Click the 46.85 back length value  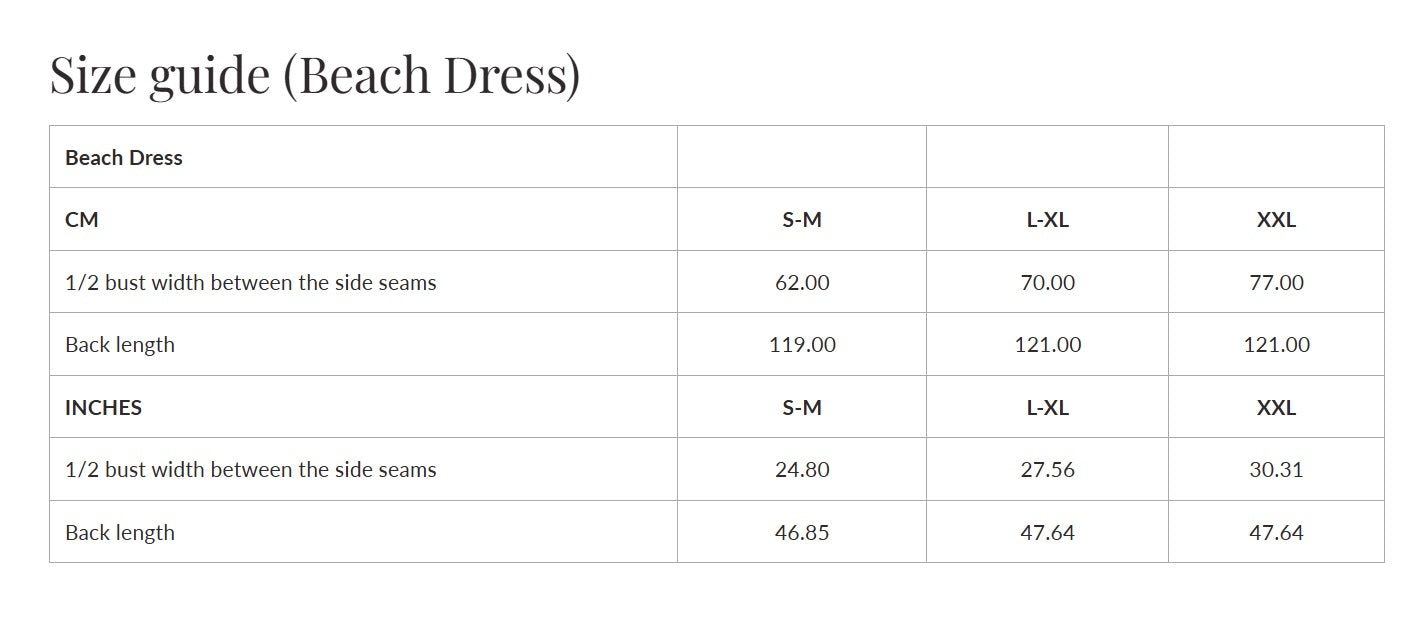802,532
